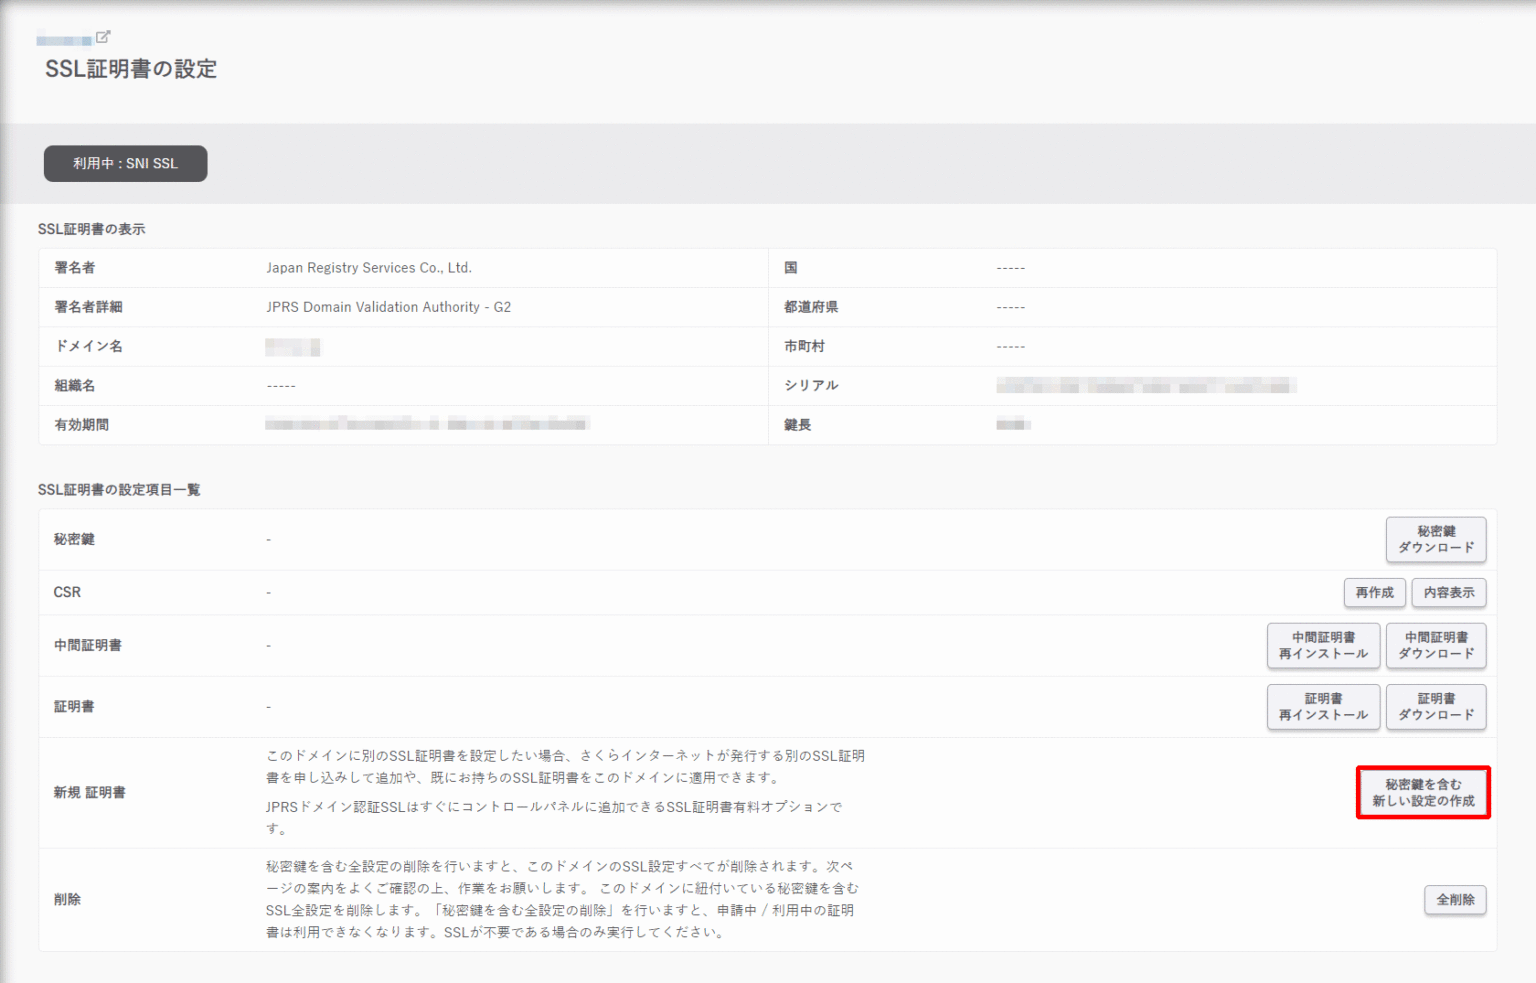Select the 署名者 value Japan Registry Services Co., Ltd.
The image size is (1536, 983).
click(369, 267)
